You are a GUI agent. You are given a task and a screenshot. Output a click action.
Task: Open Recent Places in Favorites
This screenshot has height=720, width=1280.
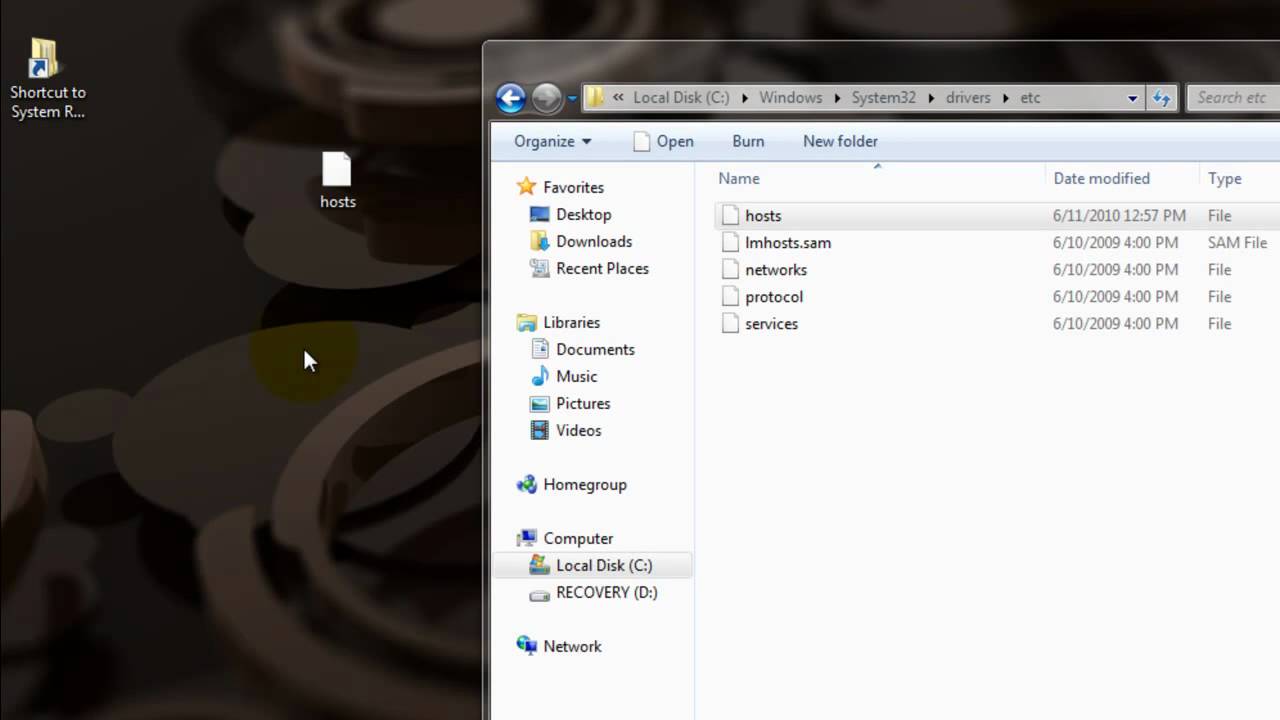(602, 268)
